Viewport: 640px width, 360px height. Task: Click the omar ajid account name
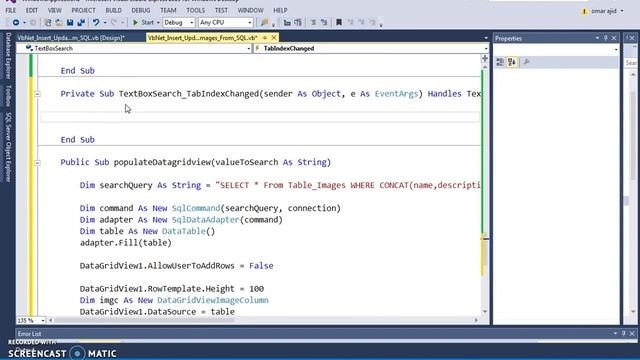[604, 11]
